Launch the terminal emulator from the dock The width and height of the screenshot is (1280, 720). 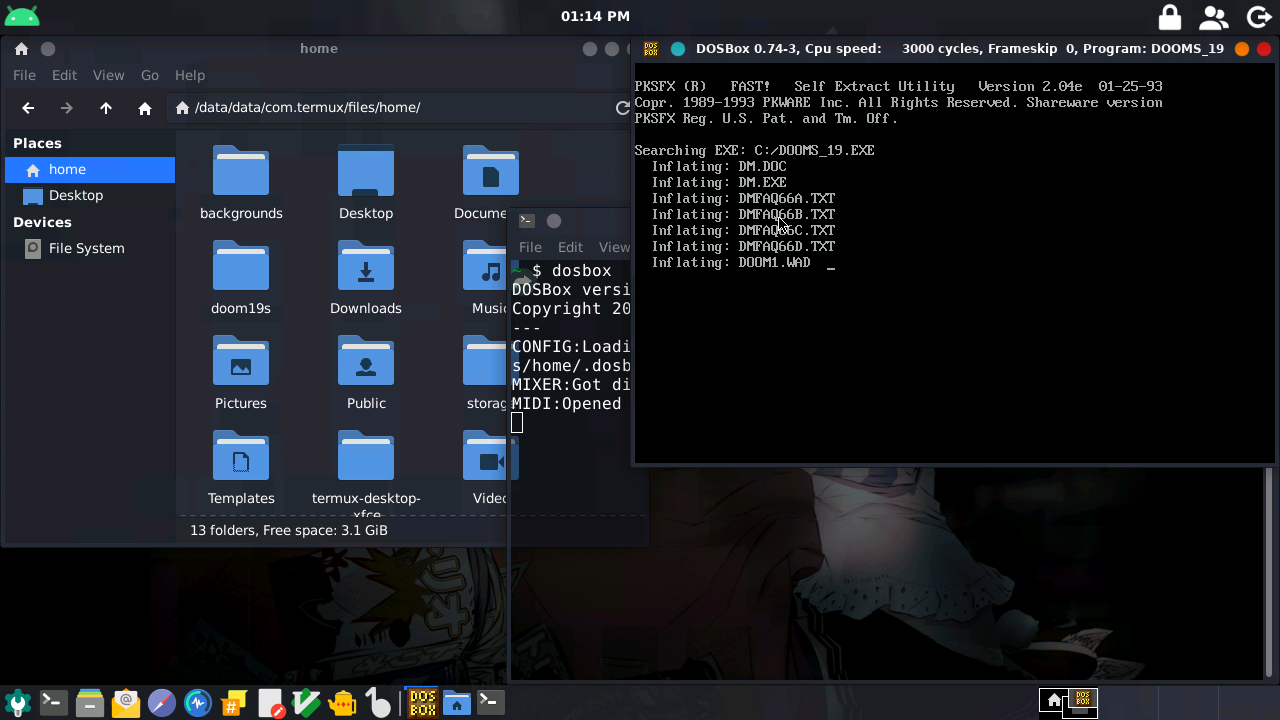click(x=53, y=703)
